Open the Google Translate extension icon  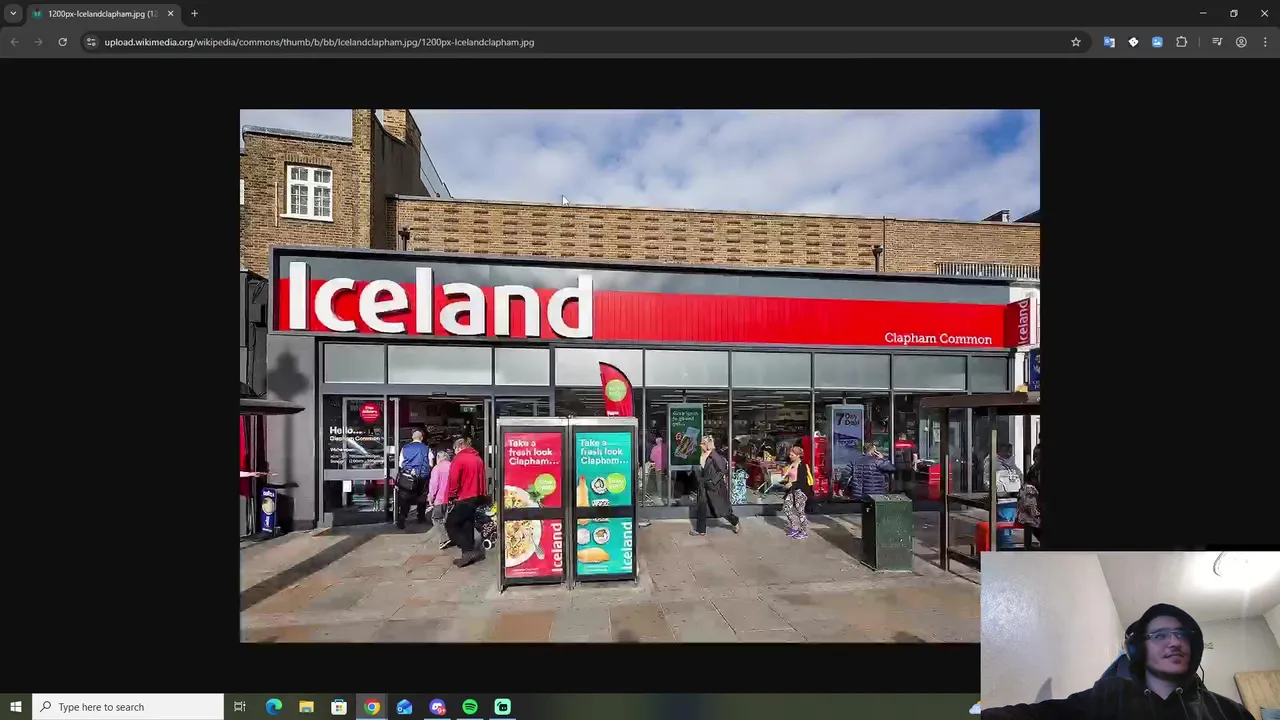point(1109,42)
